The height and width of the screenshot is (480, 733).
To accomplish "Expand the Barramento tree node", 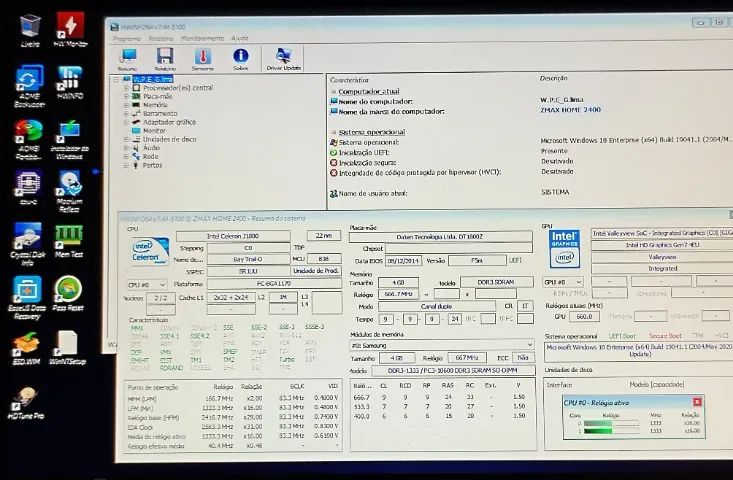I will point(126,114).
